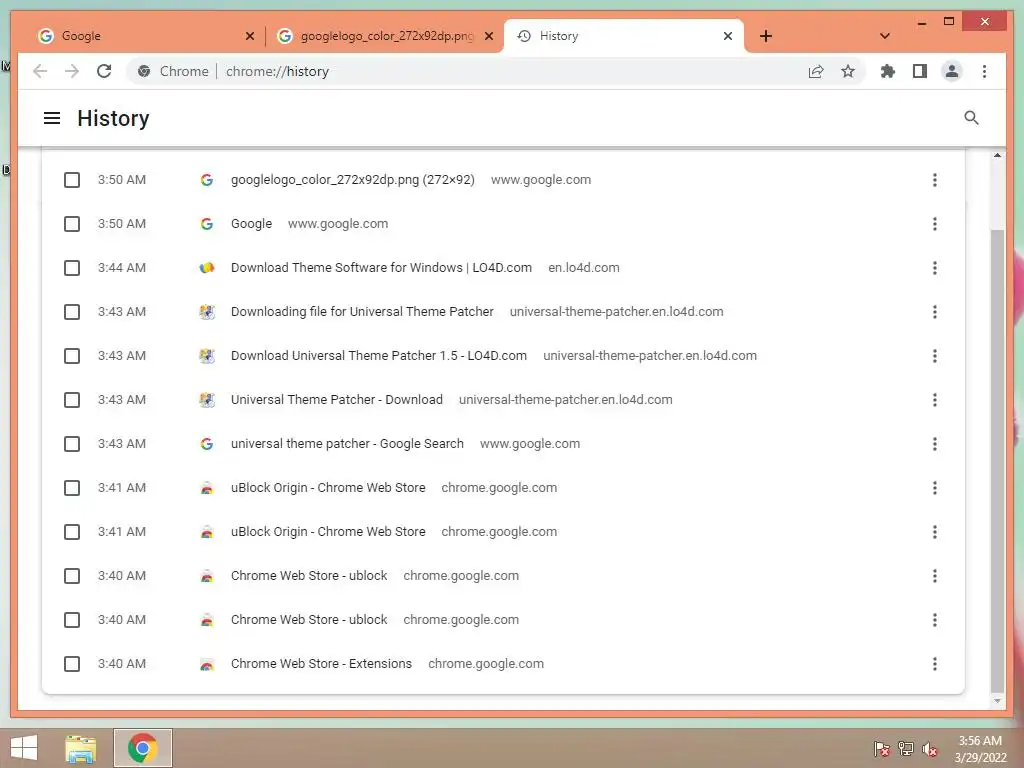This screenshot has height=768, width=1024.
Task: Open the Action Center flag tray icon
Action: pos(881,748)
